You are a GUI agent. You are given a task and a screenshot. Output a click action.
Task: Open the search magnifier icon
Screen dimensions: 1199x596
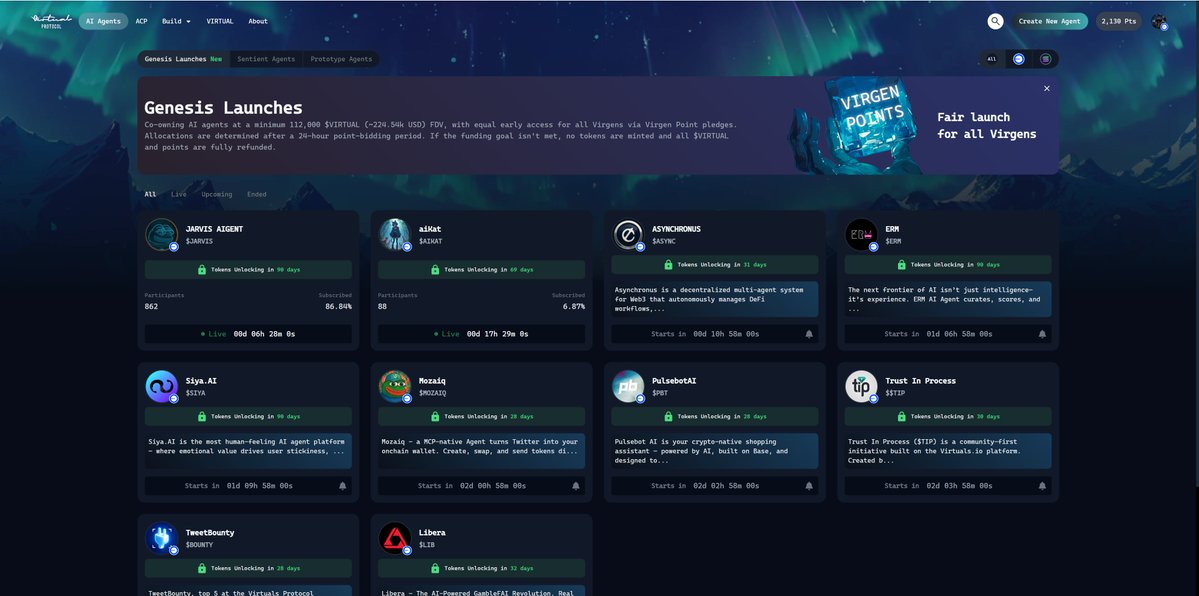(x=995, y=21)
